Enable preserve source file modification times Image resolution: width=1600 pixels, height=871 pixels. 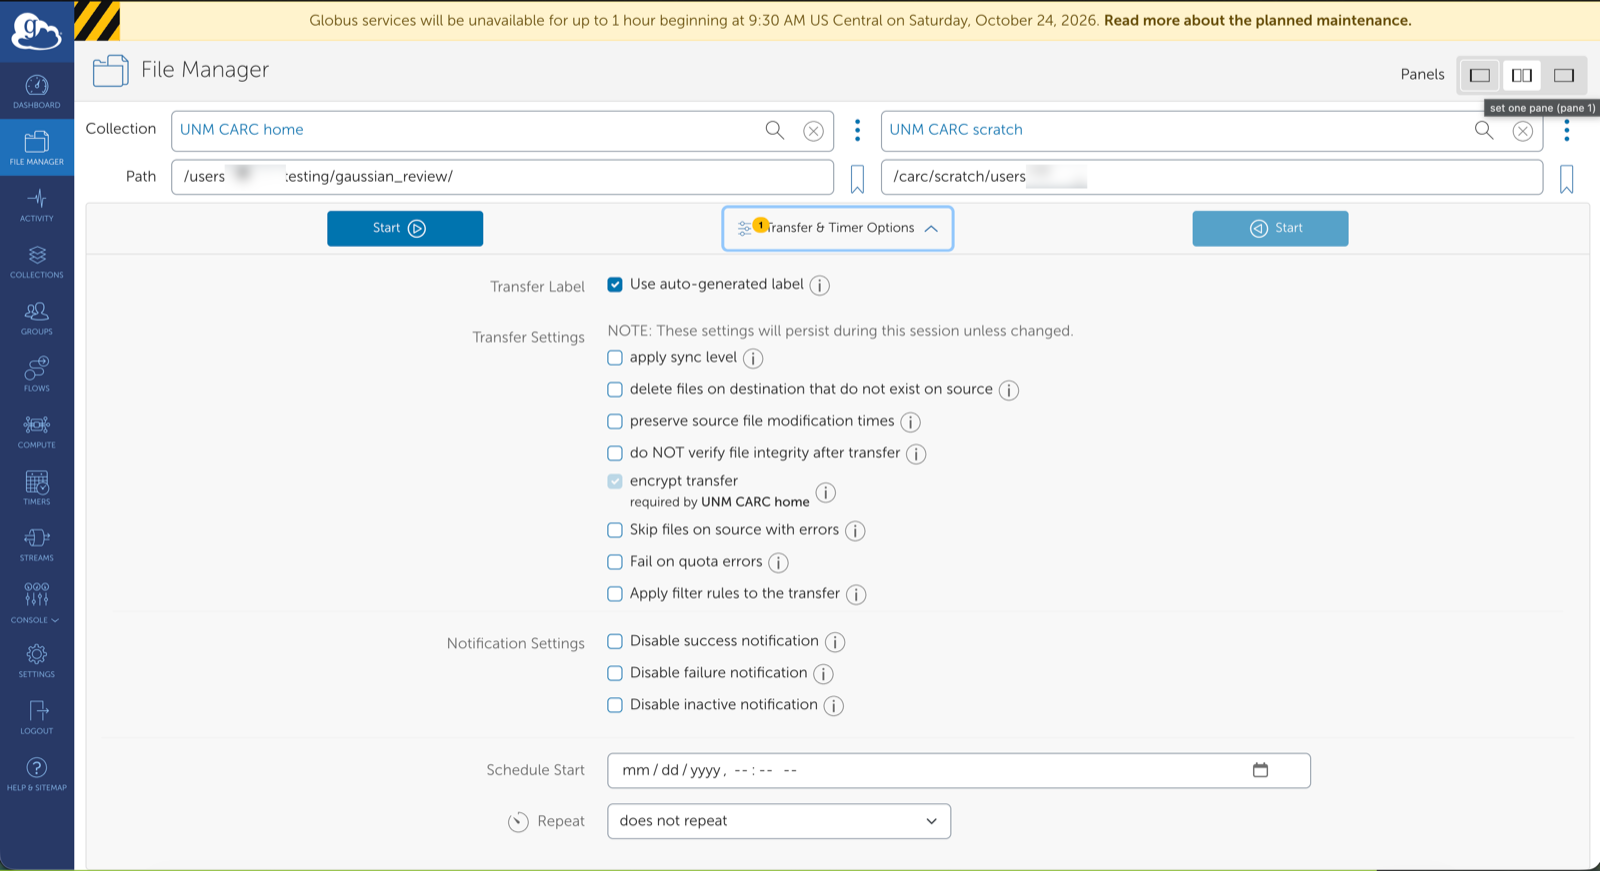(615, 422)
